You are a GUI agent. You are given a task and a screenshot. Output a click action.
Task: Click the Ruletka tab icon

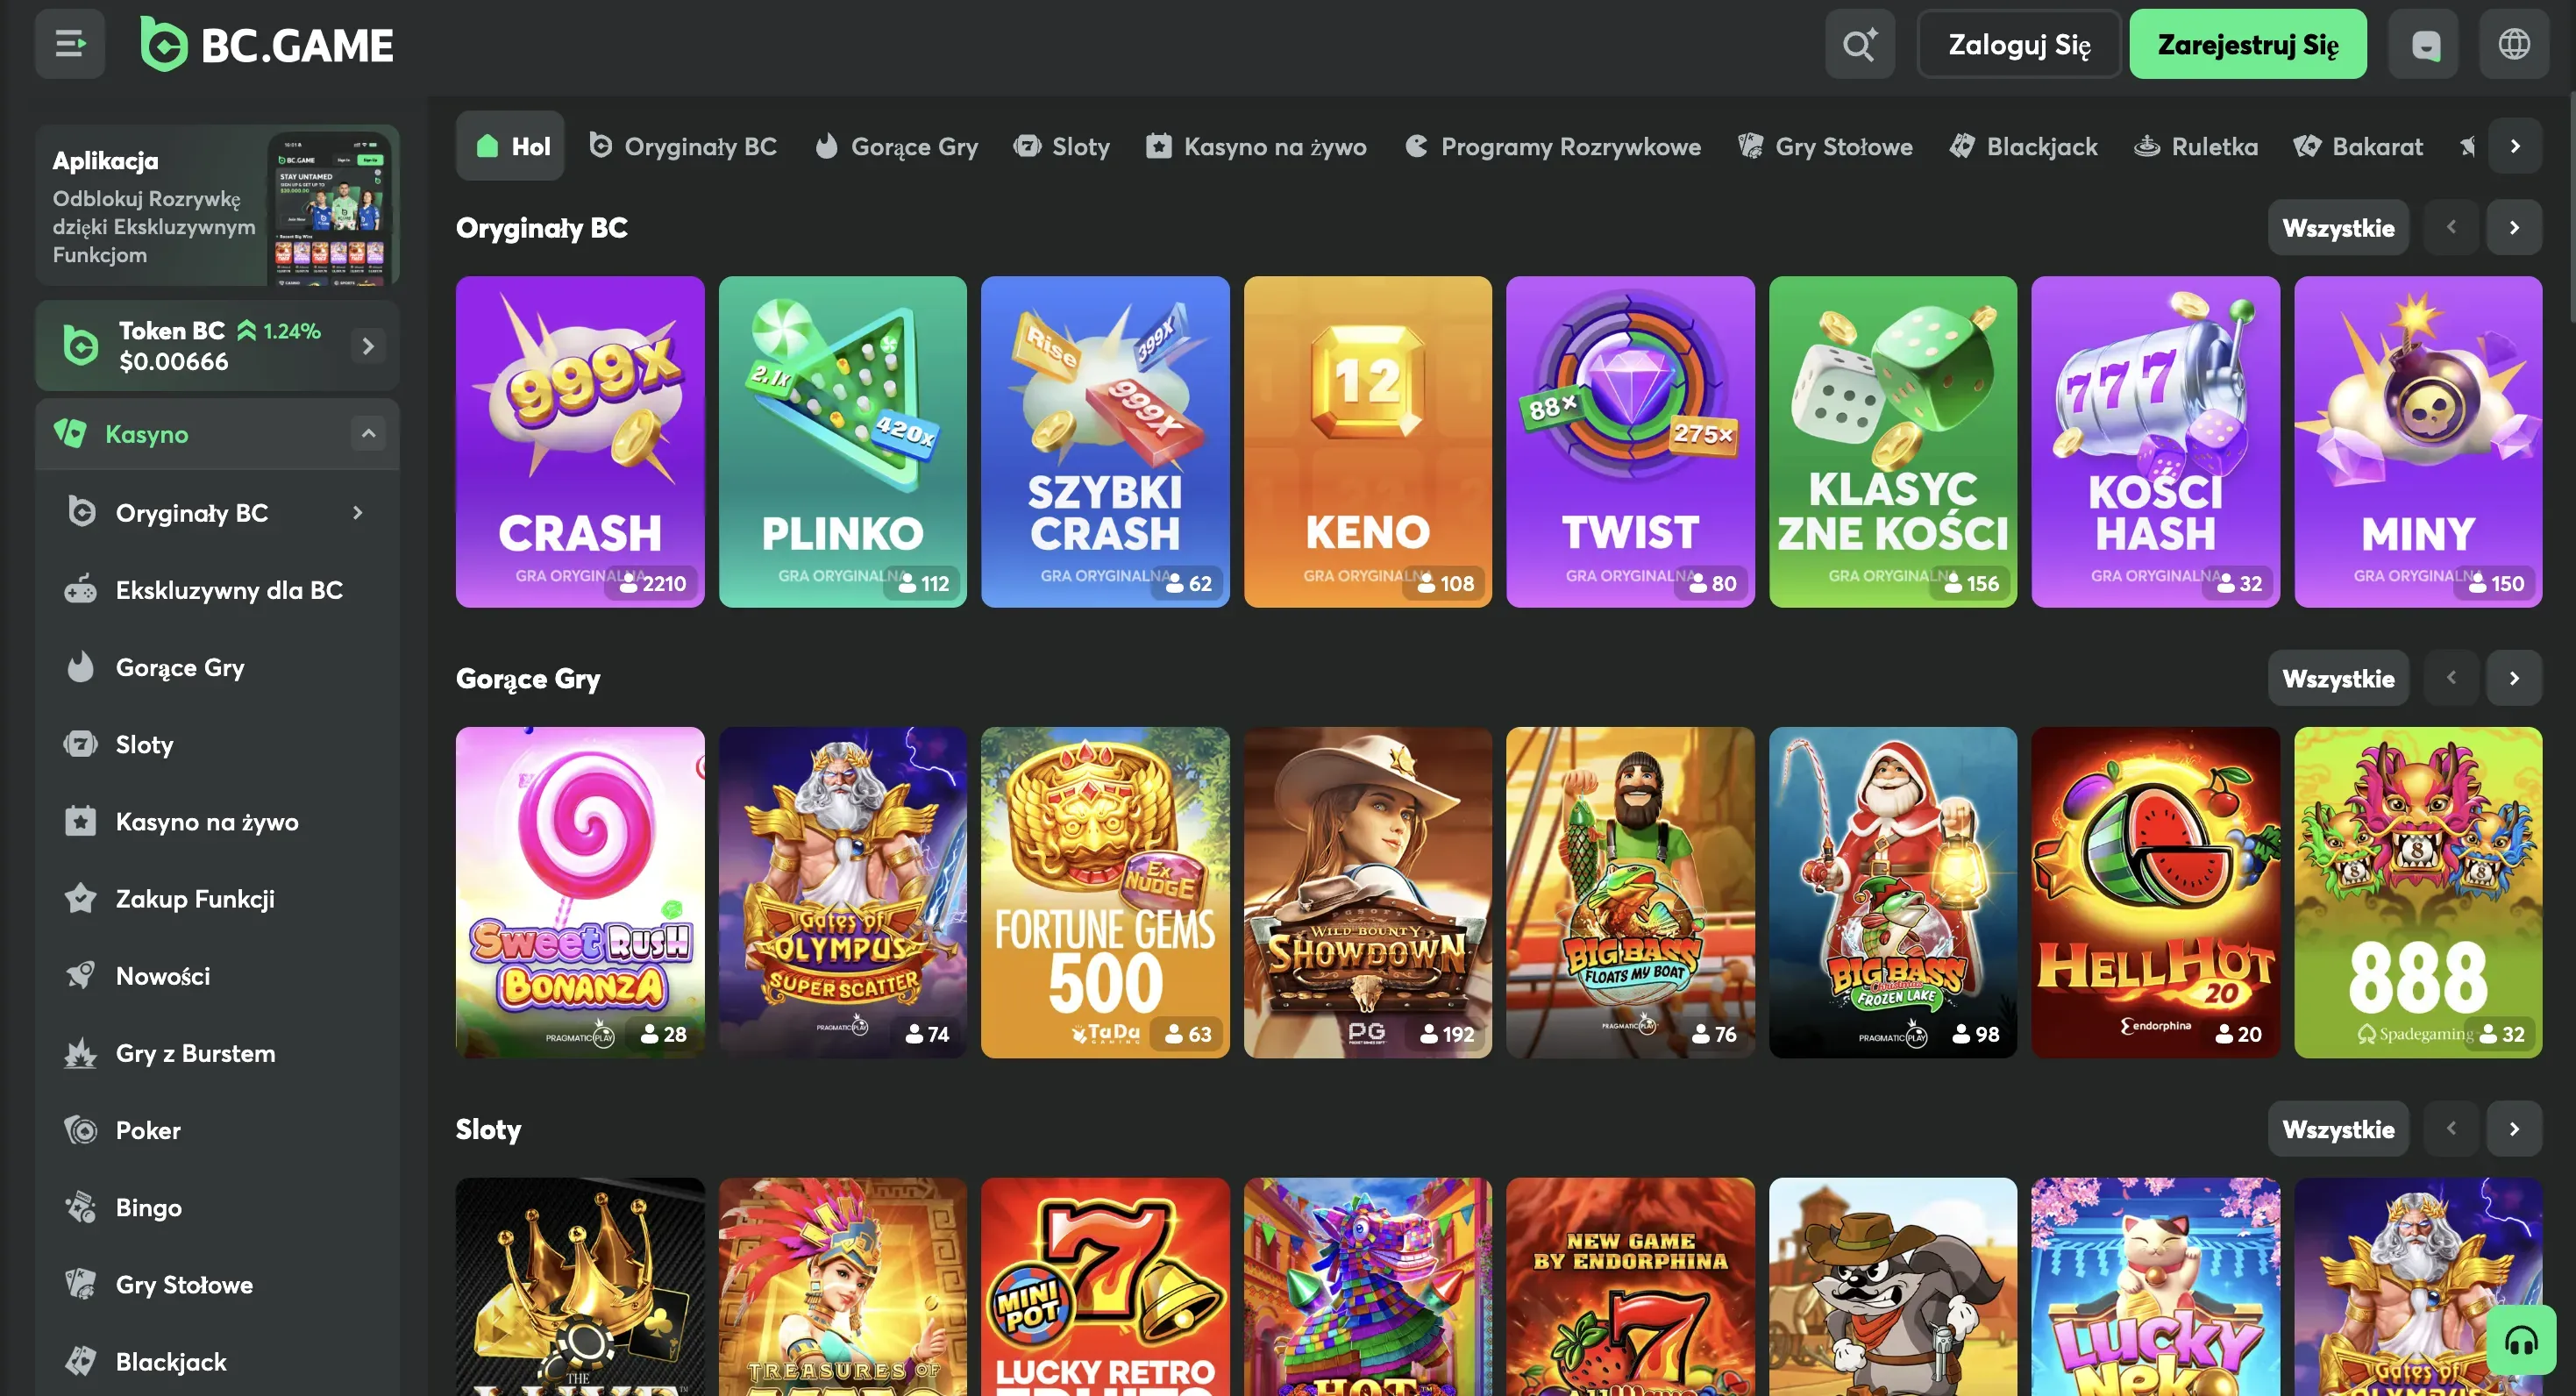pos(2146,146)
